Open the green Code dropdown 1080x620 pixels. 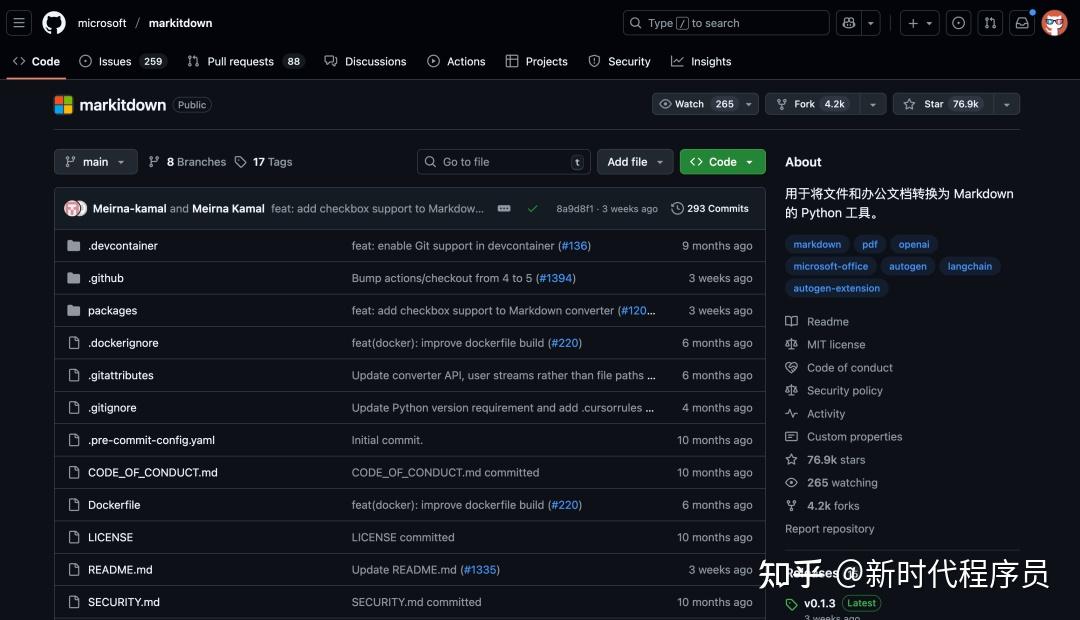[722, 161]
